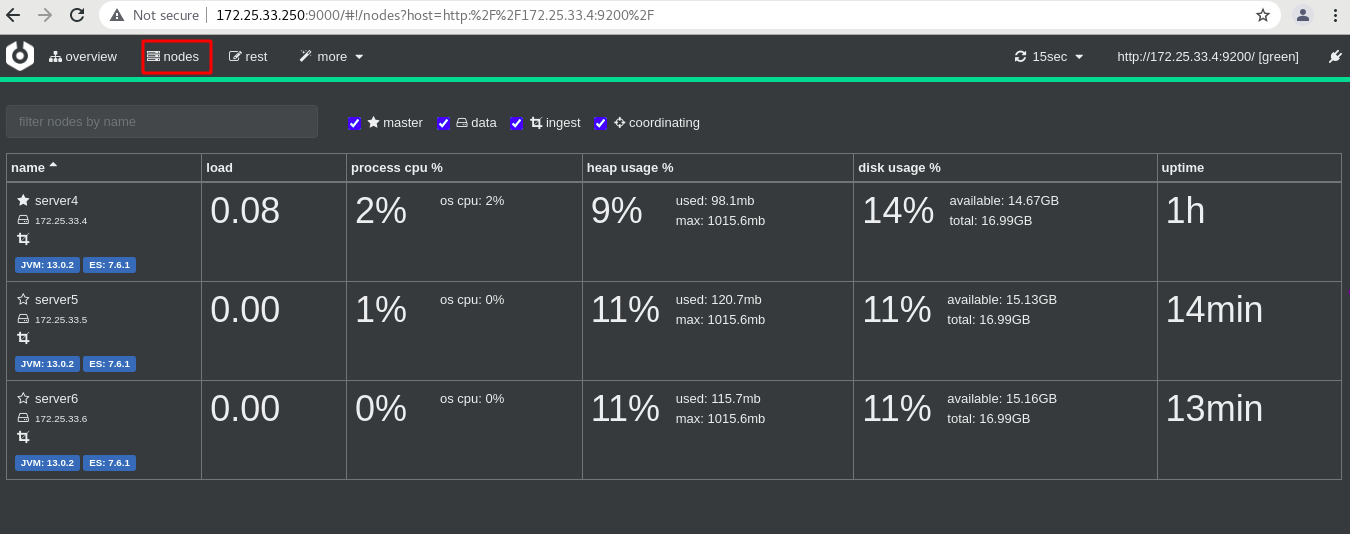
Task: Expand the more menu
Action: click(x=331, y=57)
